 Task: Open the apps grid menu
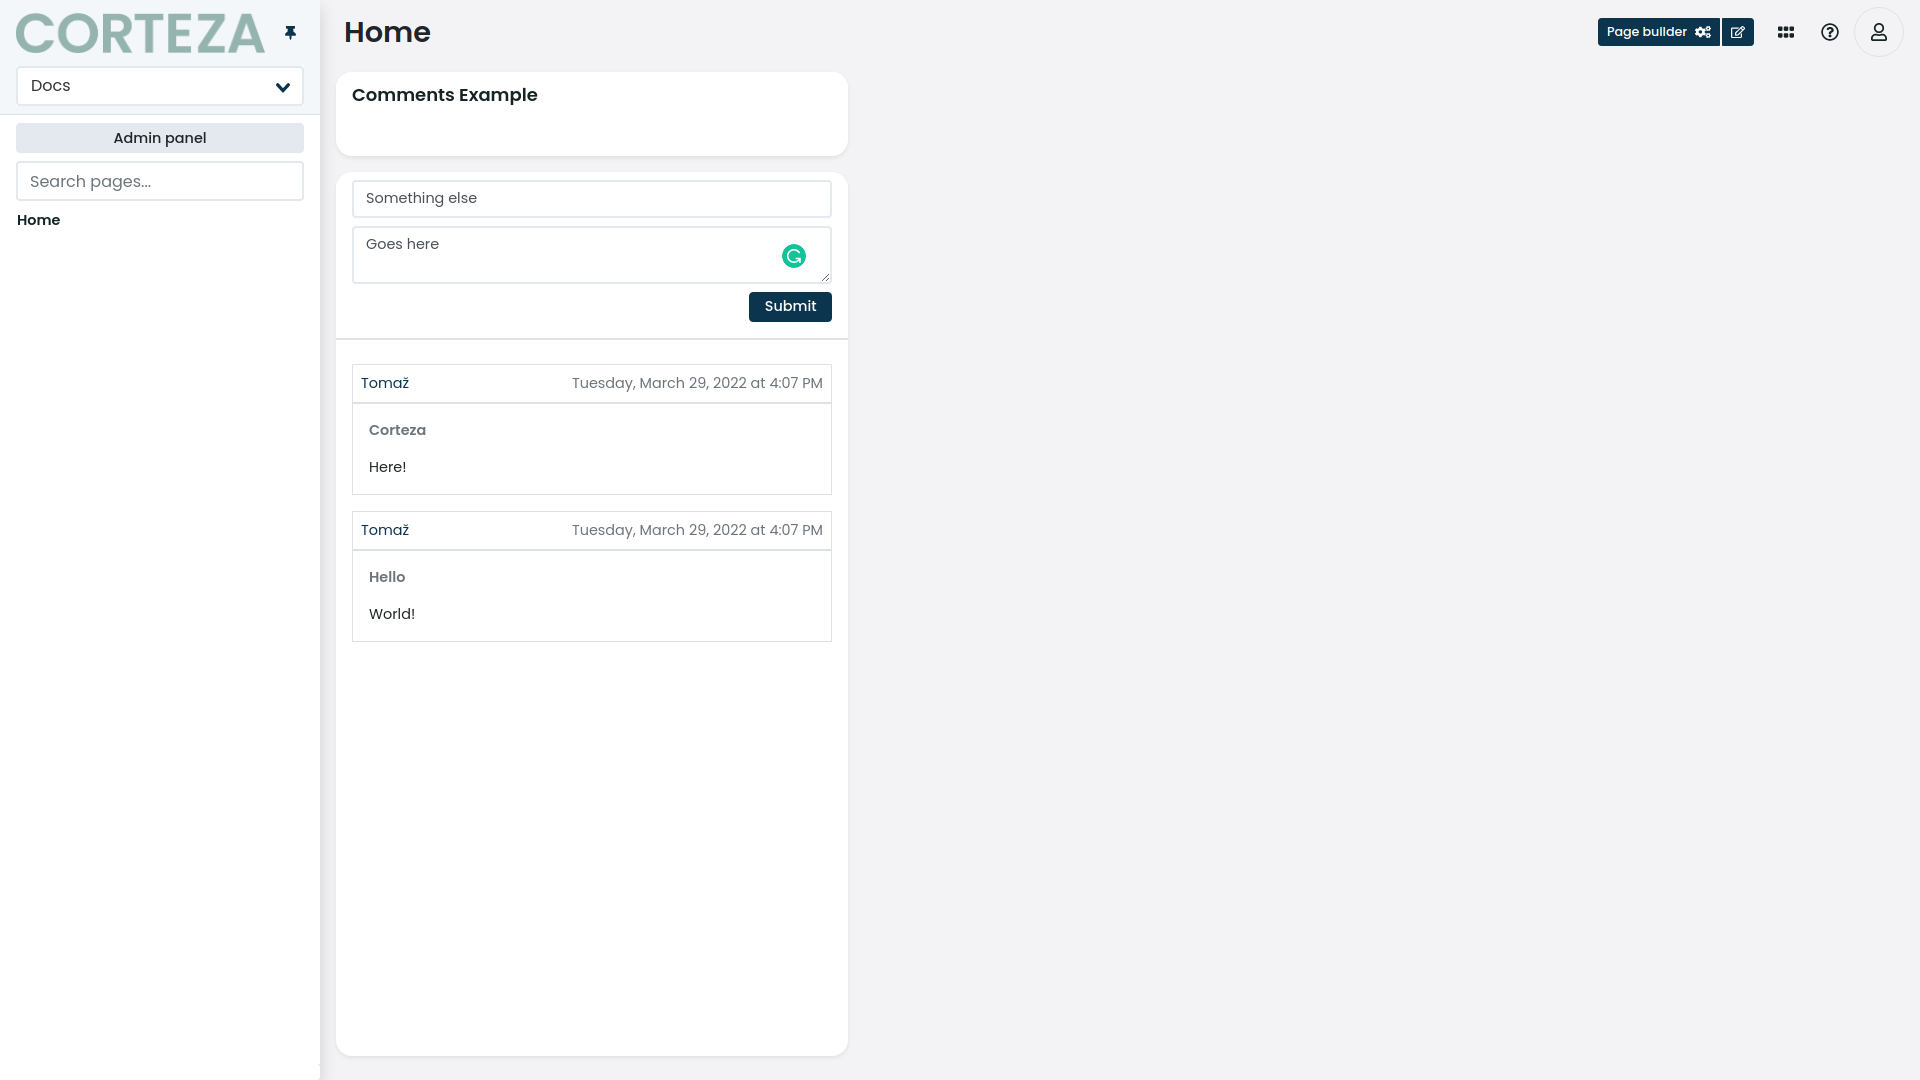tap(1786, 32)
